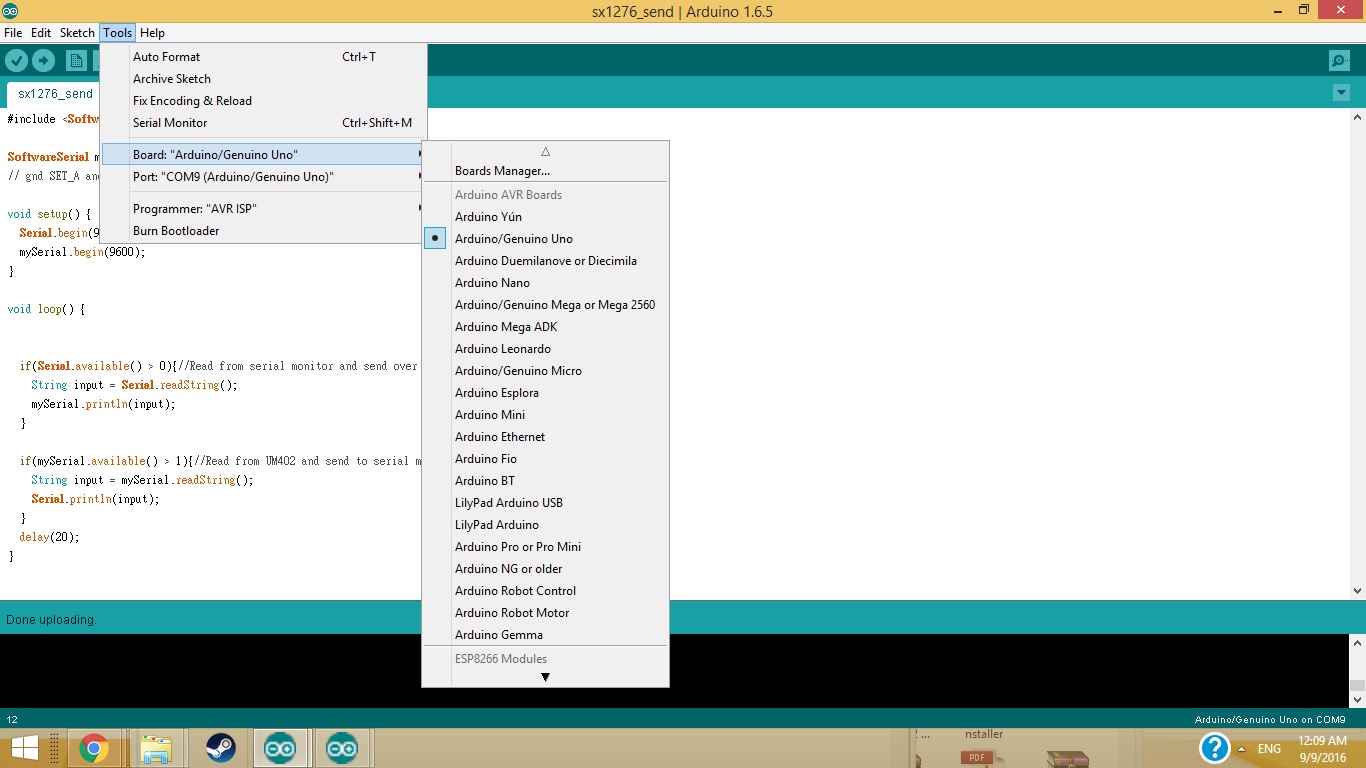The height and width of the screenshot is (768, 1366).
Task: Select Arduino Nano as the board
Action: point(492,282)
